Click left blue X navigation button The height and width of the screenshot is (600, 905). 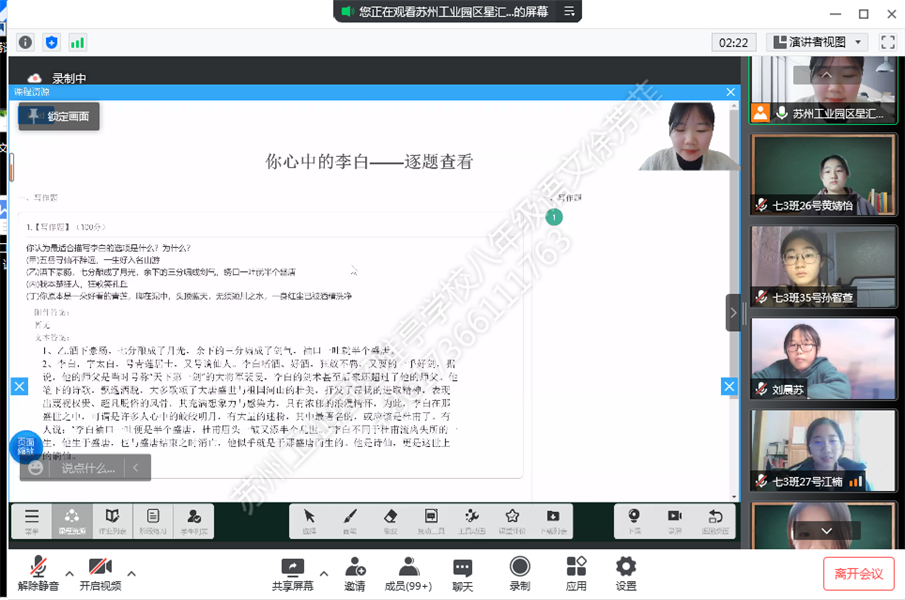[x=20, y=386]
